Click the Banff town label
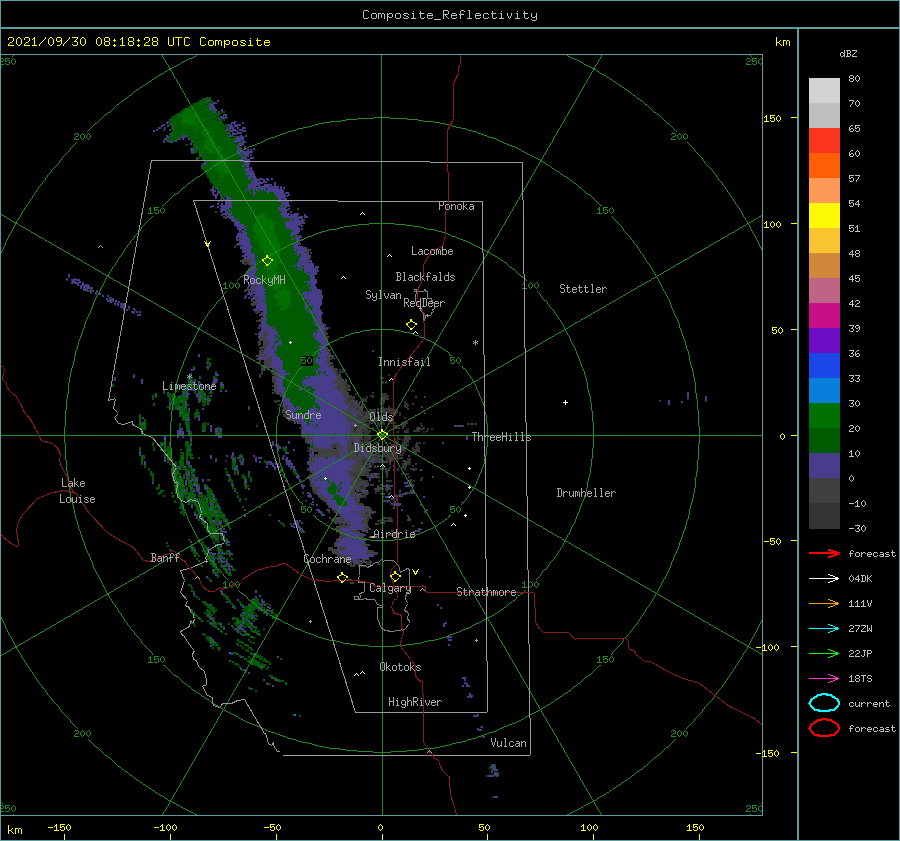900x841 pixels. click(x=165, y=557)
